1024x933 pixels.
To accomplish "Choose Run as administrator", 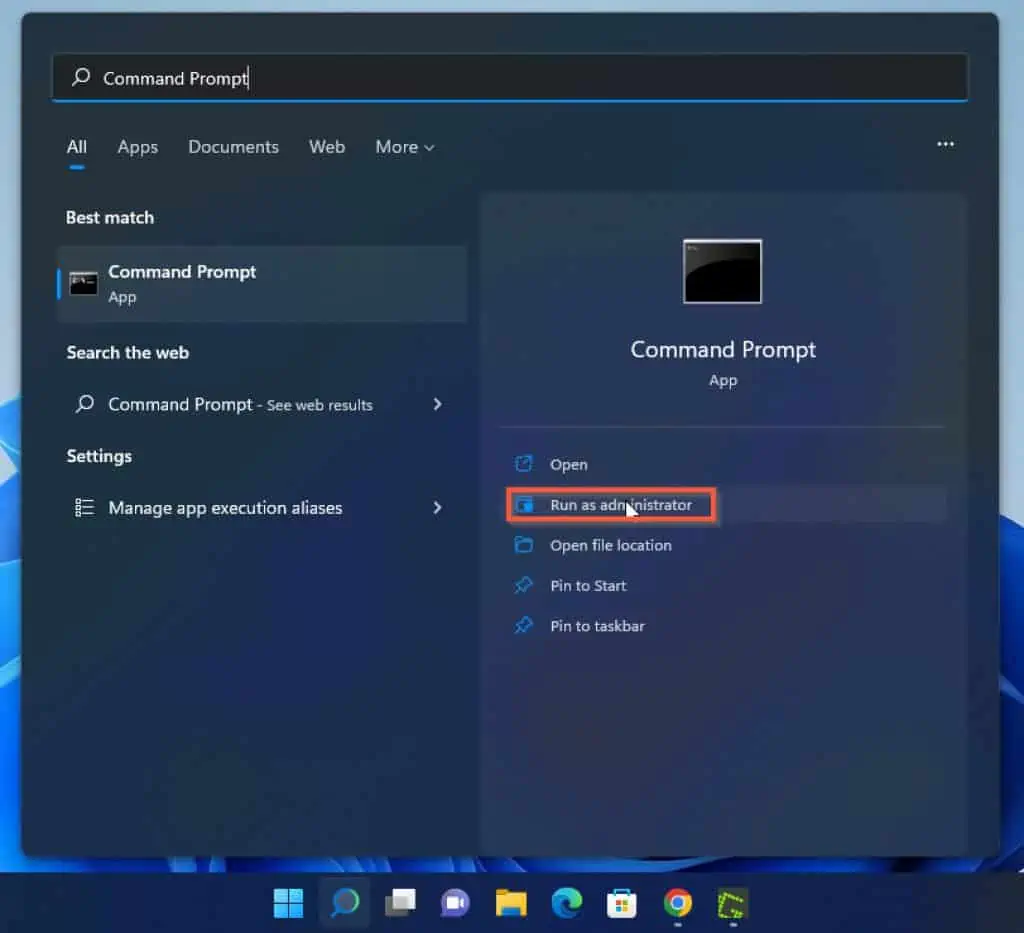I will pos(620,505).
